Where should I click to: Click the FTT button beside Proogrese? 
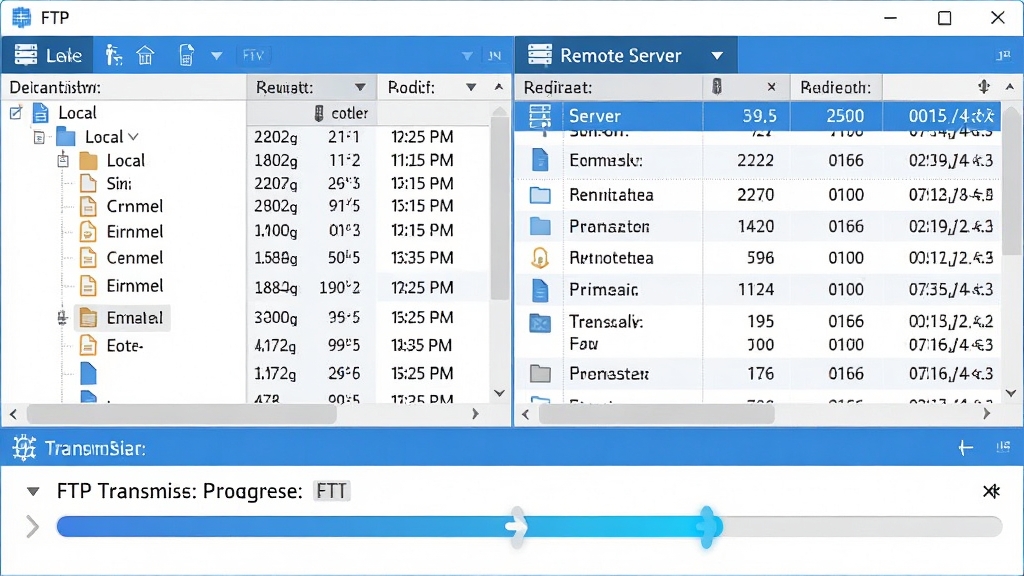[332, 491]
